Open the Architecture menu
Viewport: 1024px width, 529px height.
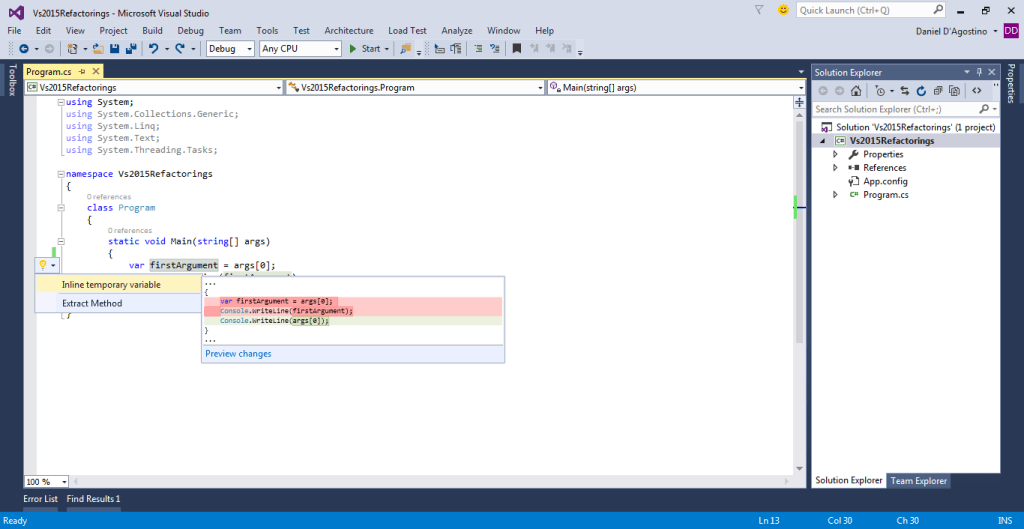[x=349, y=31]
